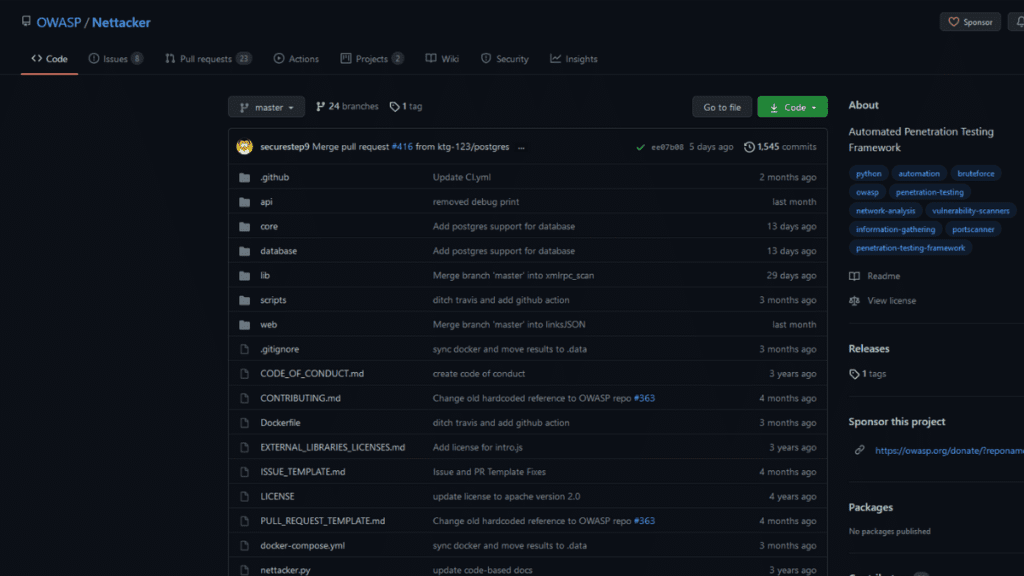Open the Insights tab
The height and width of the screenshot is (576, 1024).
coord(574,59)
